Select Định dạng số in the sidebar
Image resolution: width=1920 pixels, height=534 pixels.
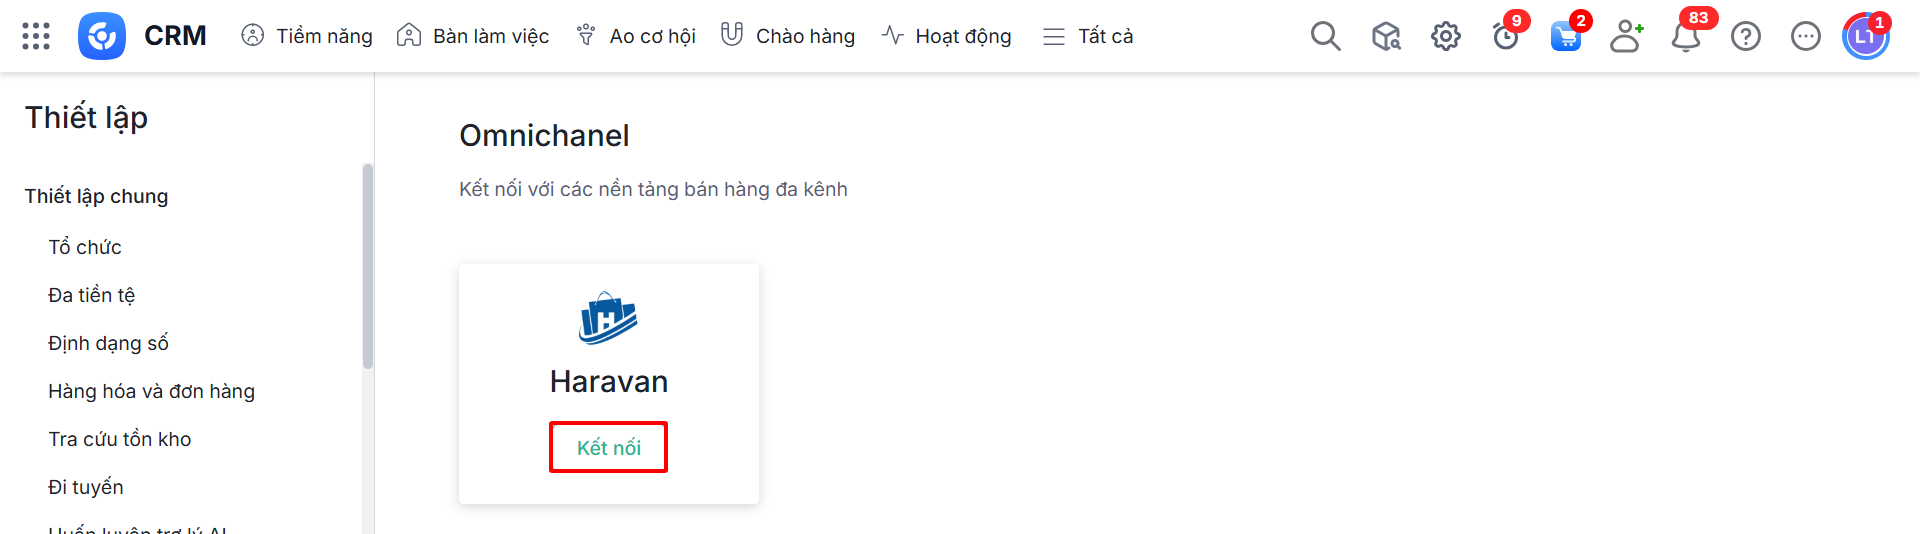[108, 343]
